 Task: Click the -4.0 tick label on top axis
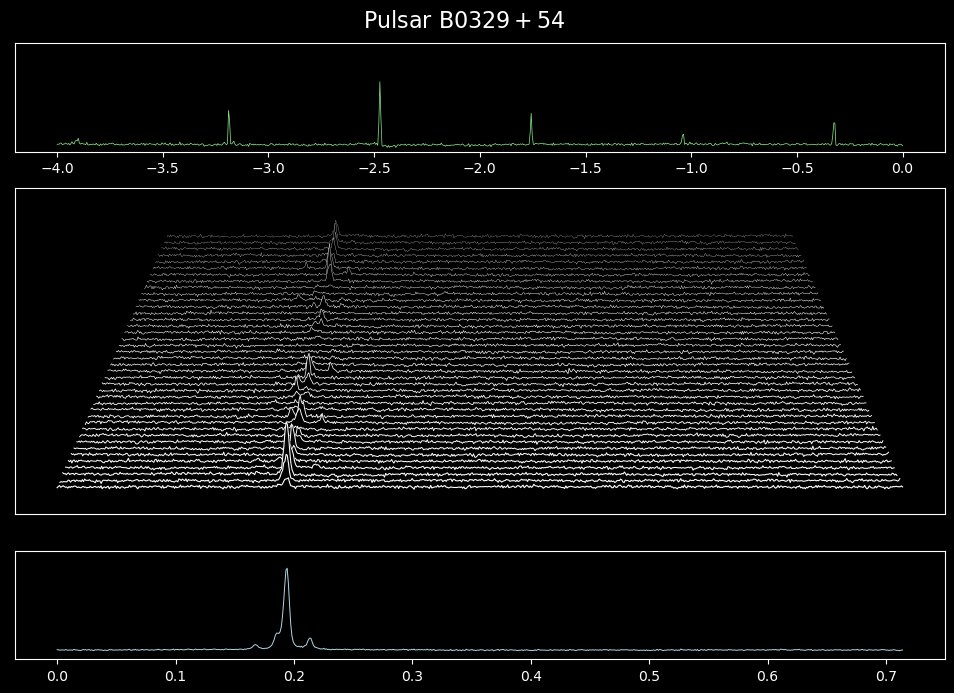(57, 169)
